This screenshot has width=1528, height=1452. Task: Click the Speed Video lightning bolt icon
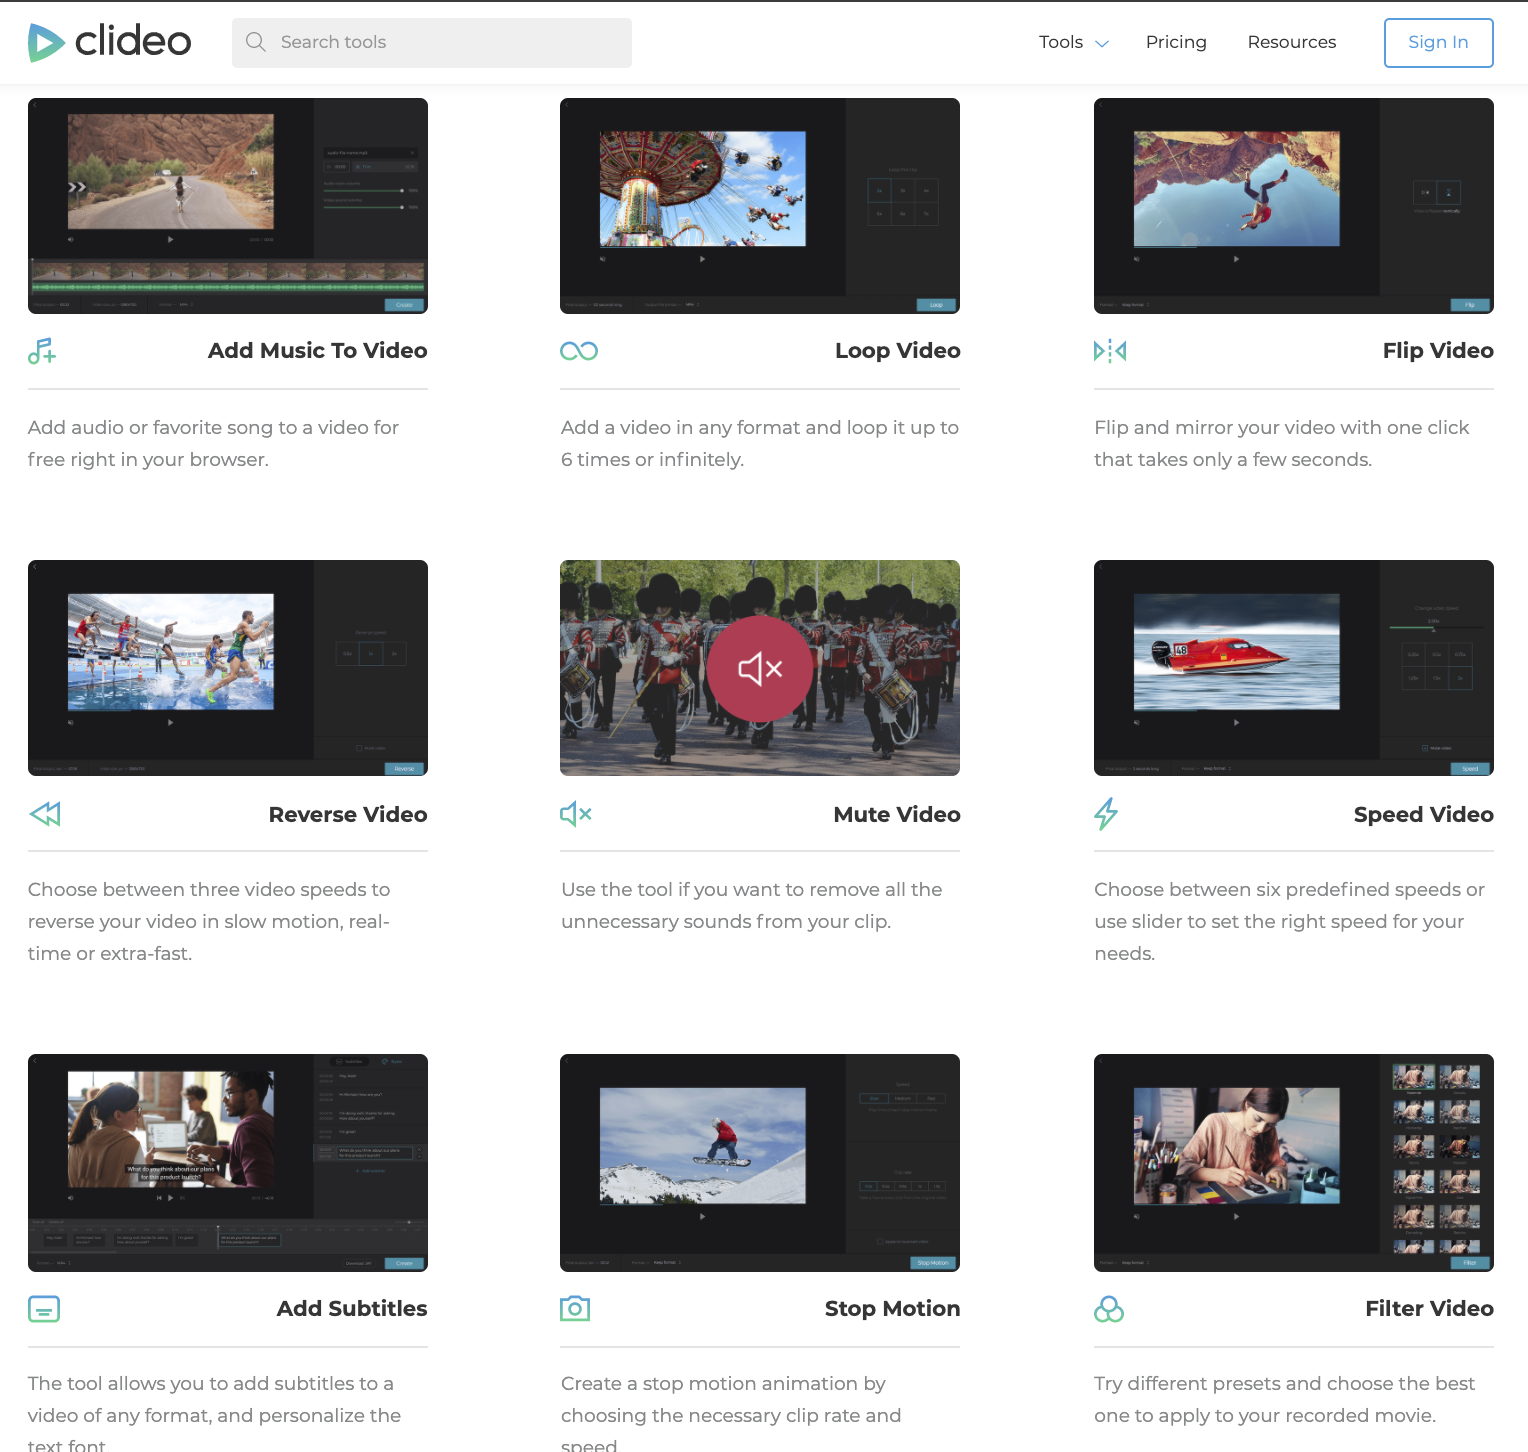(x=1106, y=814)
